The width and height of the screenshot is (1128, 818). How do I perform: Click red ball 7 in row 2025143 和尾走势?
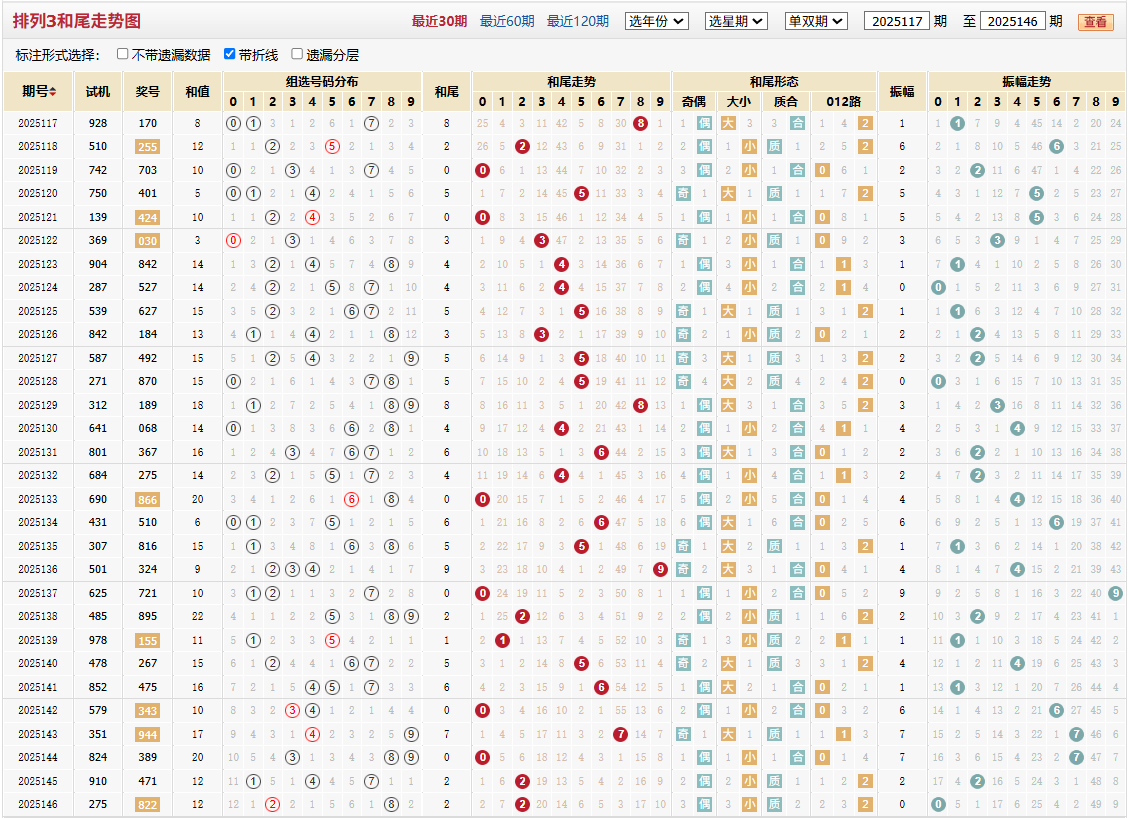click(x=620, y=734)
